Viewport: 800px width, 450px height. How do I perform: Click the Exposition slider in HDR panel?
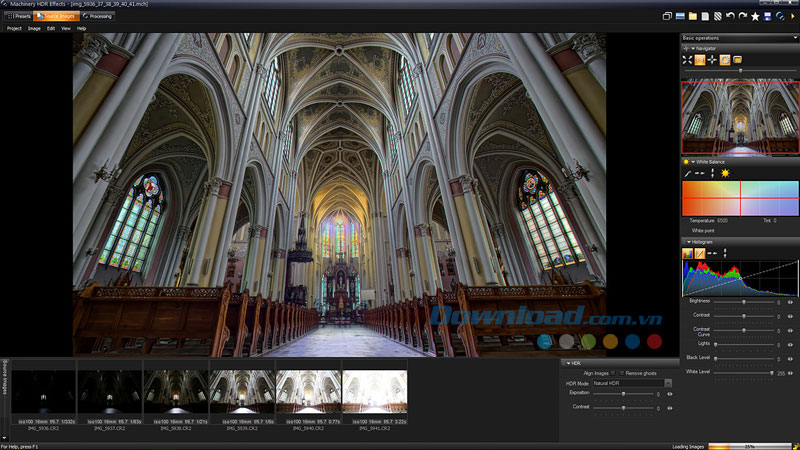point(624,394)
